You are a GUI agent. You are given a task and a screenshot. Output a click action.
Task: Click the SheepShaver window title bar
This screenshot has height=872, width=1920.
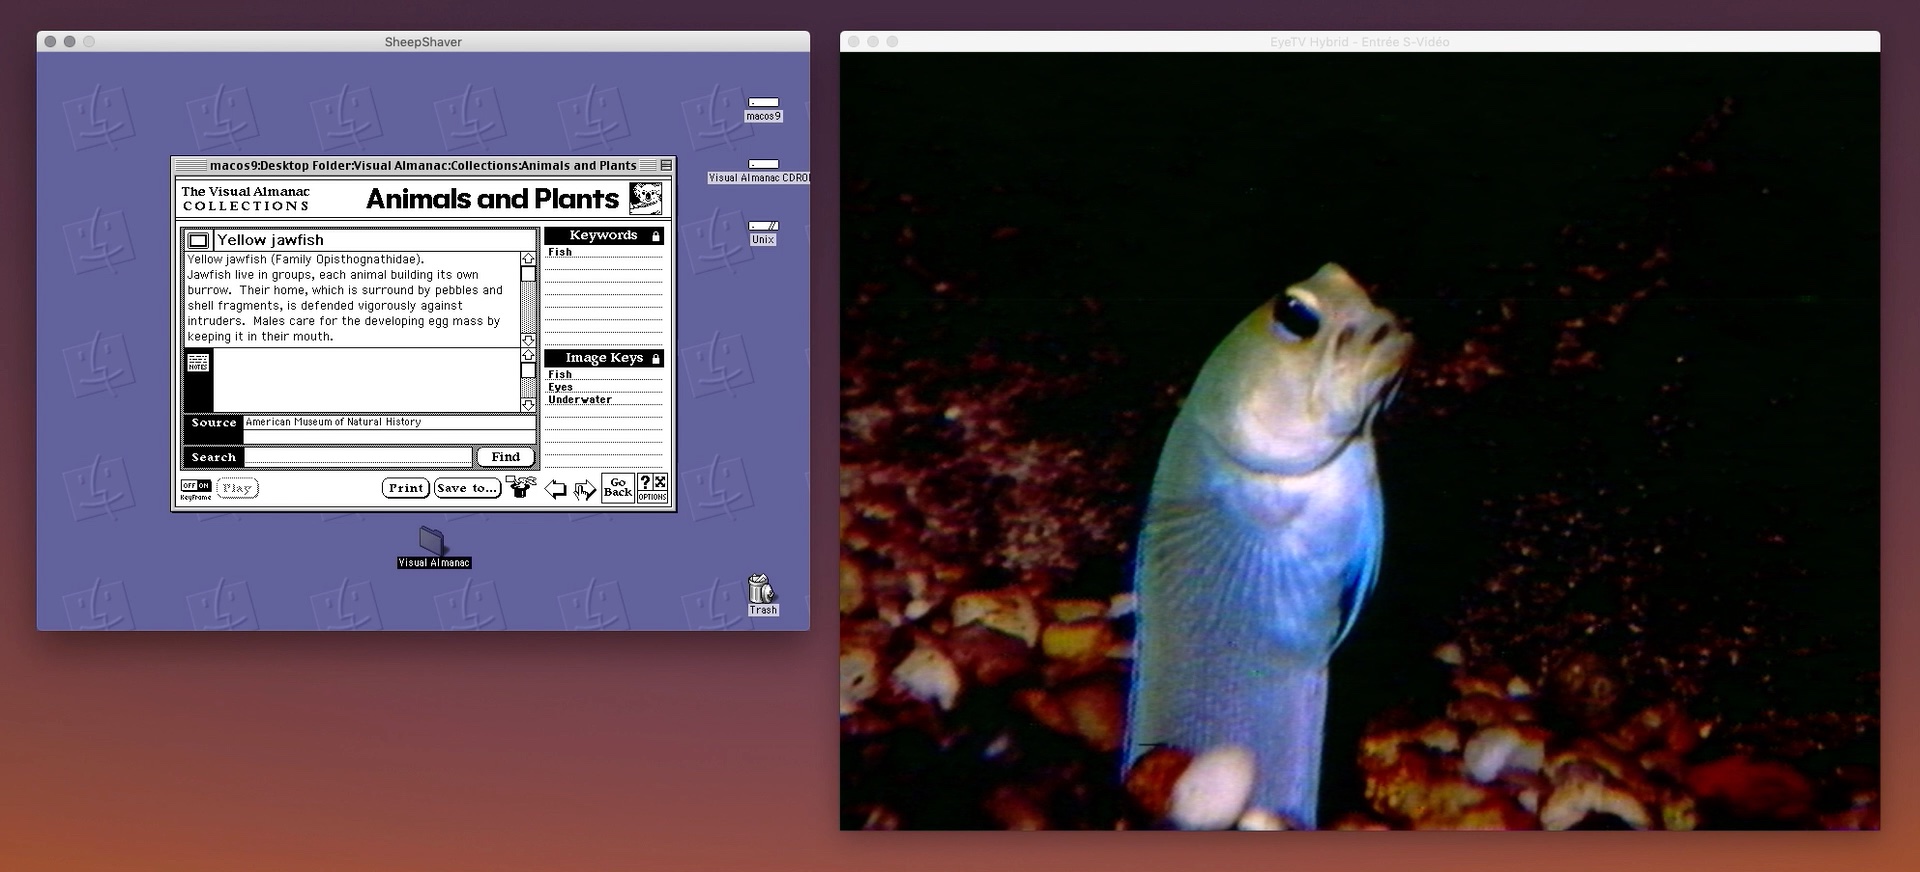coord(423,41)
